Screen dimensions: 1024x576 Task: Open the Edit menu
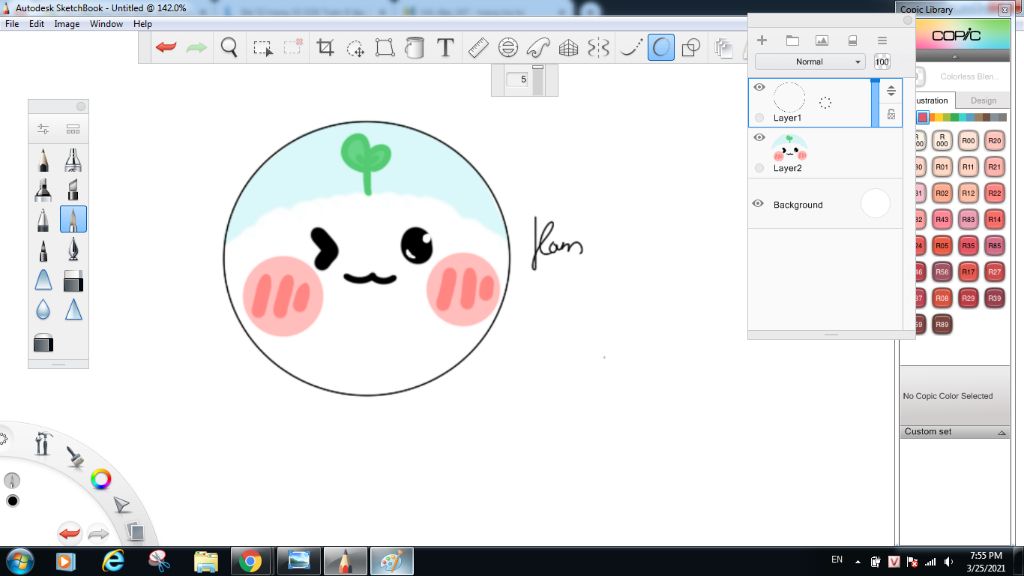pos(37,24)
